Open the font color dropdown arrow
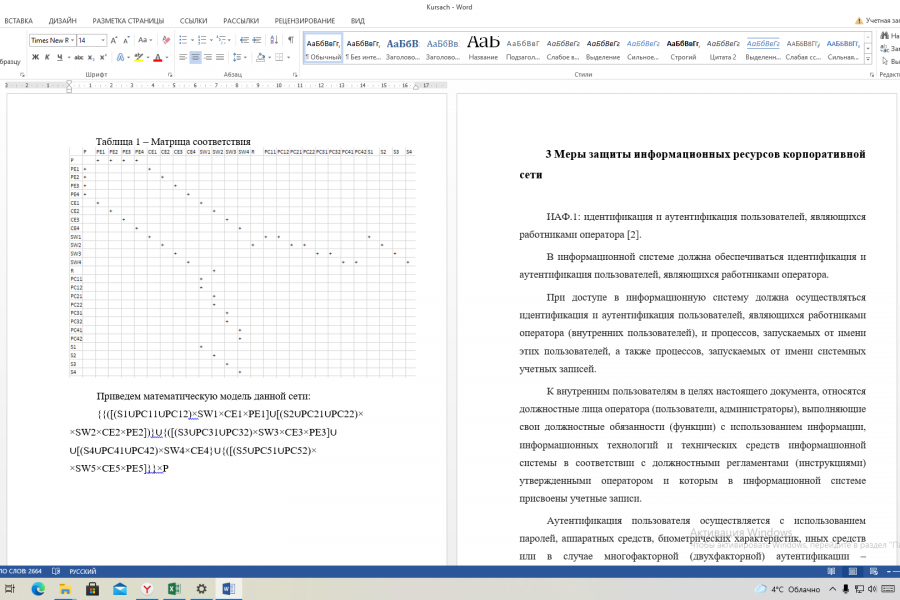This screenshot has height=600, width=900. pyautogui.click(x=167, y=57)
